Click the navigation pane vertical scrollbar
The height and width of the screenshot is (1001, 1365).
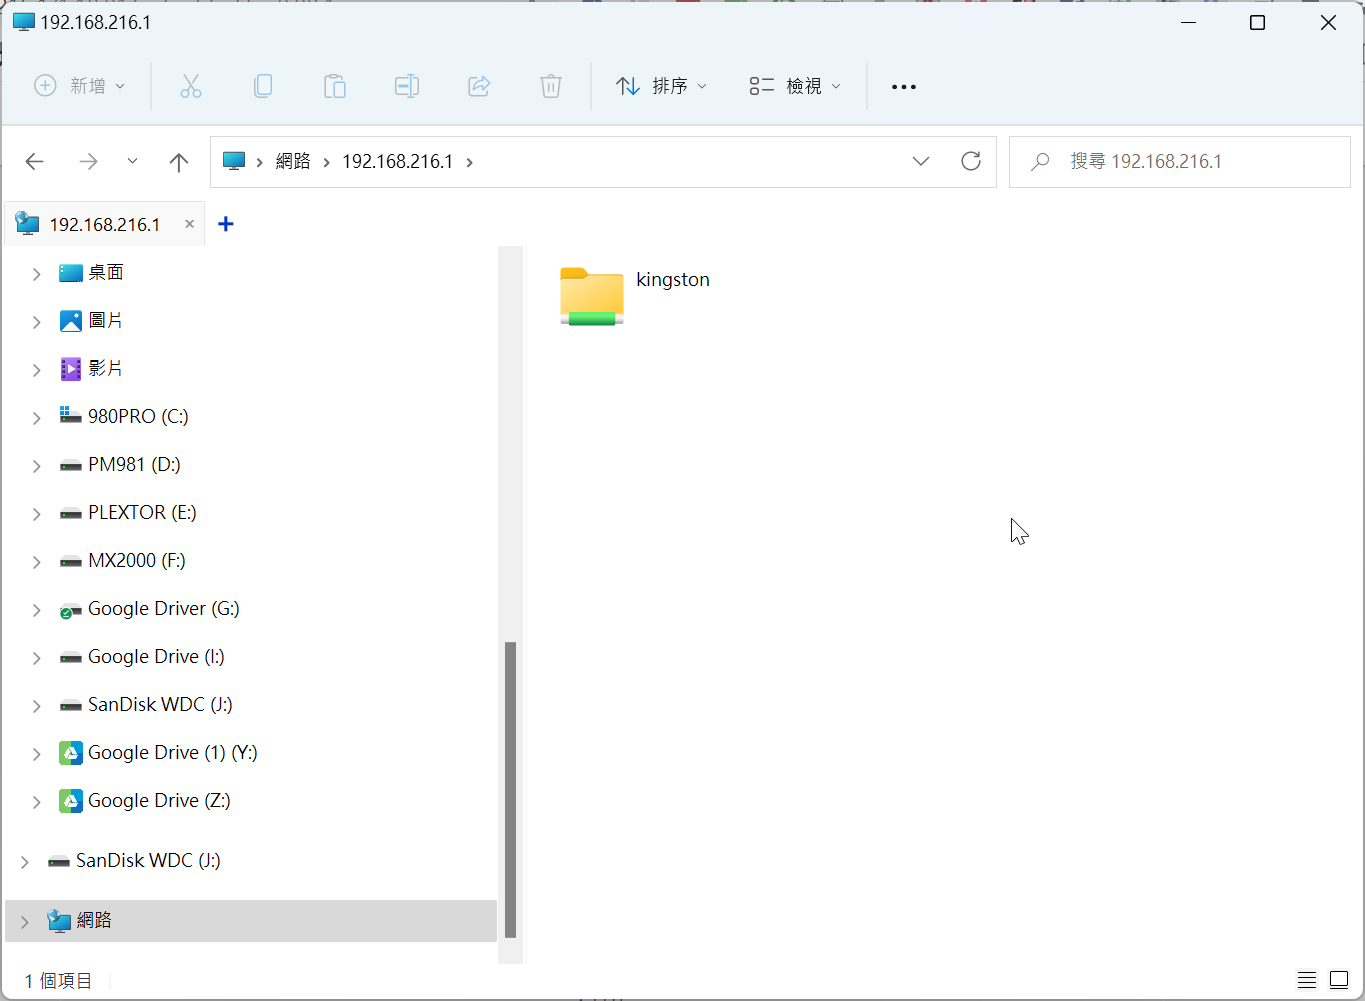click(510, 788)
